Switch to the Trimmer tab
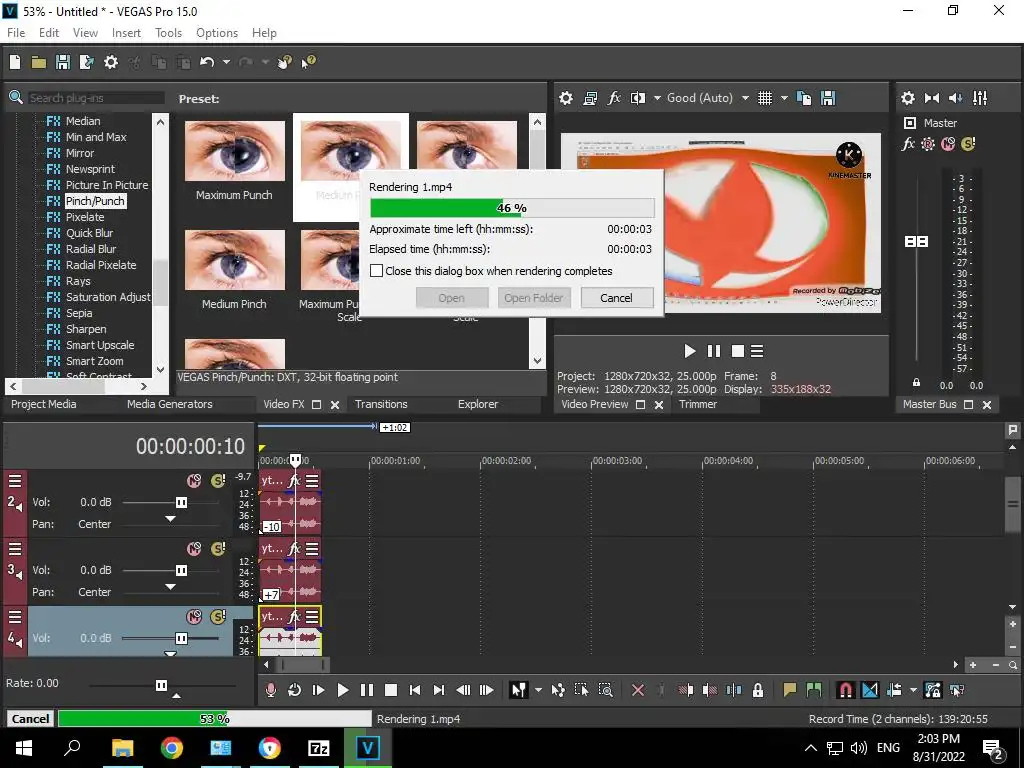1024x768 pixels. click(697, 404)
